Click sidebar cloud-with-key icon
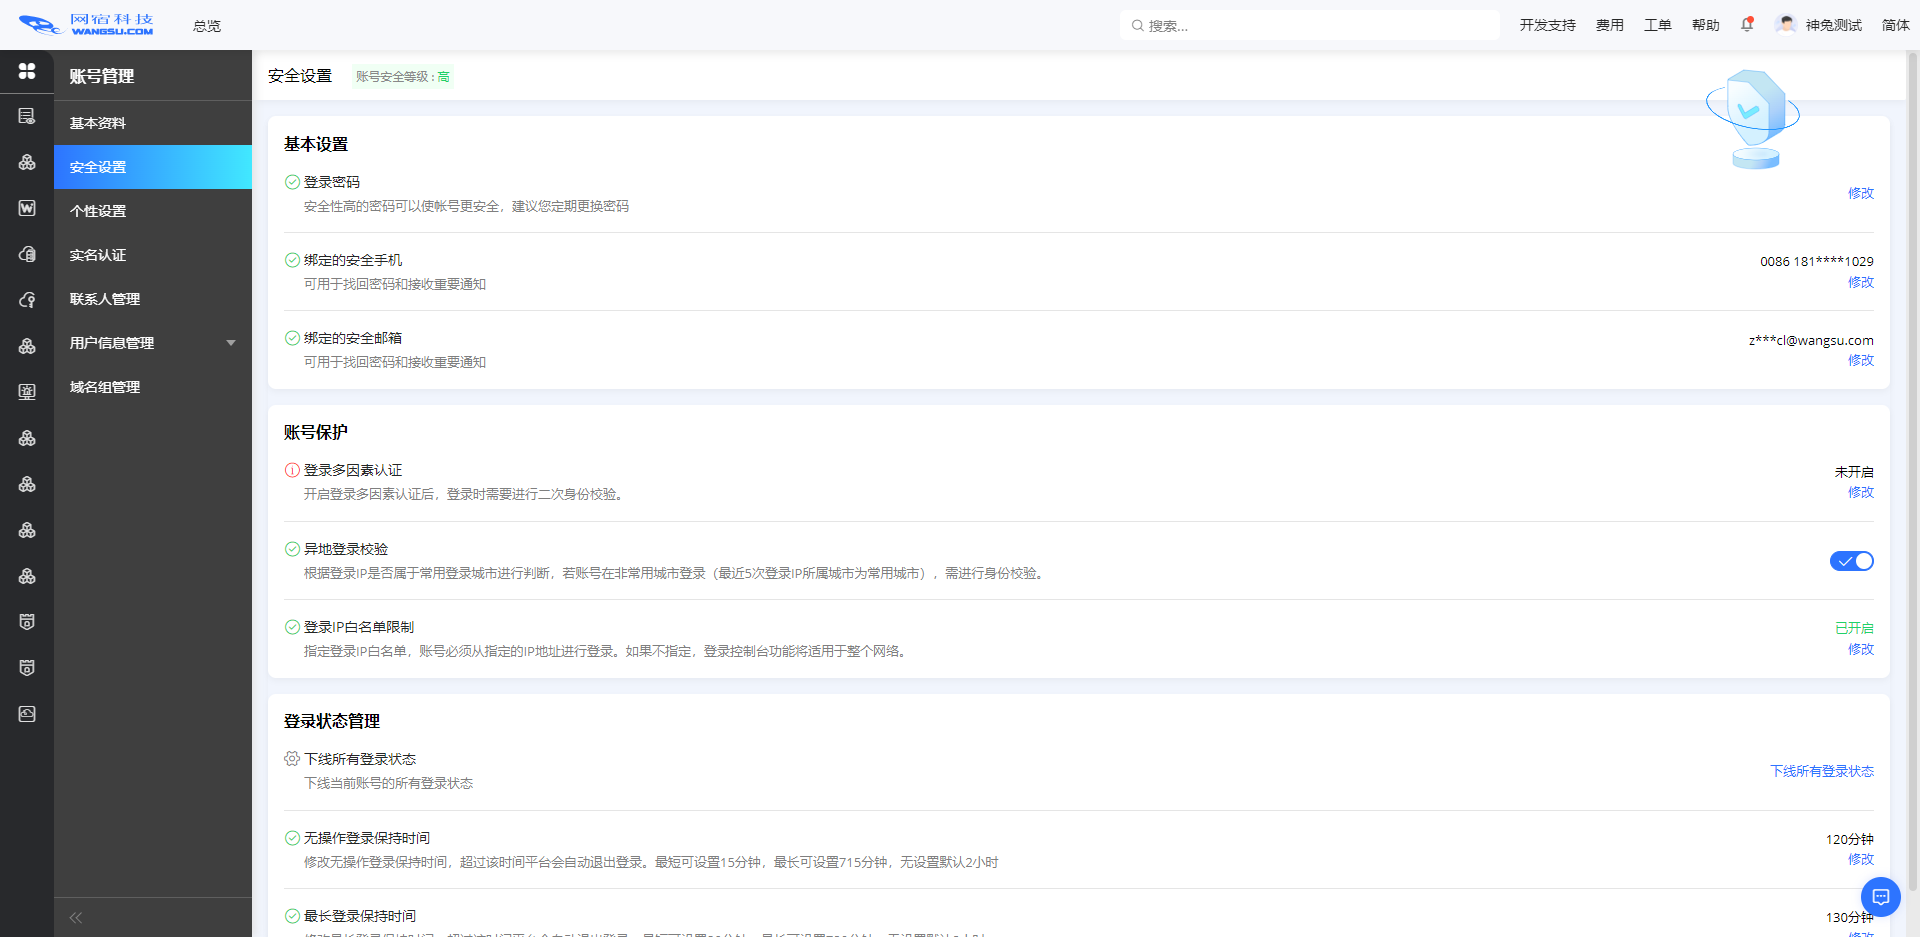 (x=27, y=300)
